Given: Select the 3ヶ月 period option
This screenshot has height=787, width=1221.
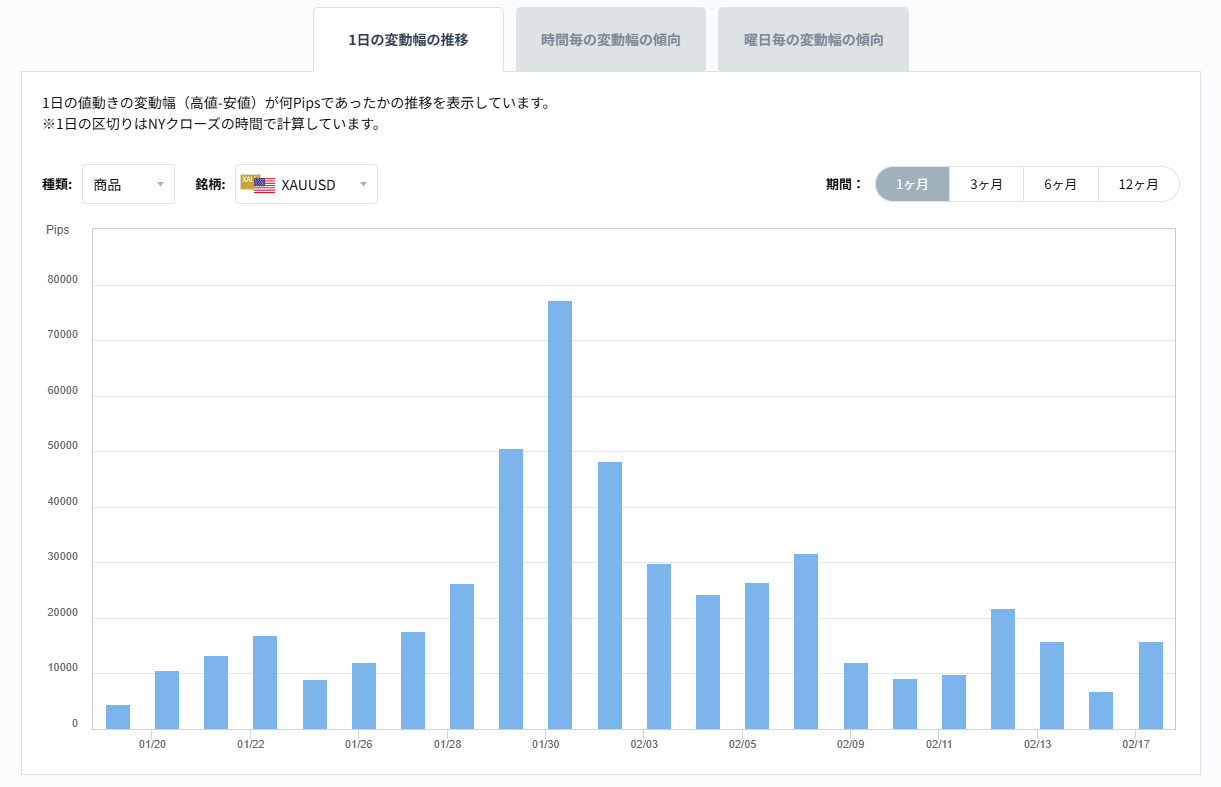Looking at the screenshot, I should 986,183.
